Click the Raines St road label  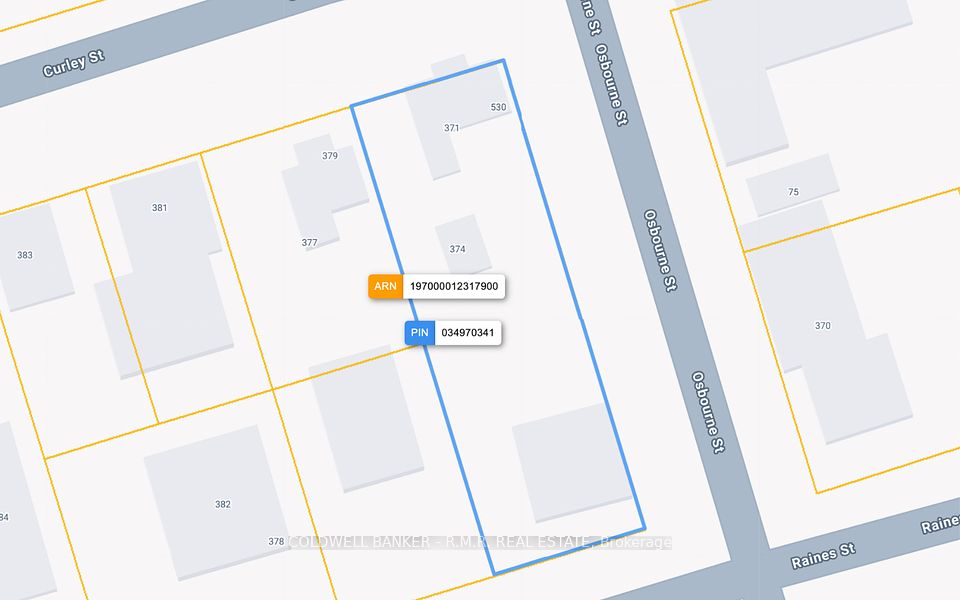pyautogui.click(x=822, y=555)
